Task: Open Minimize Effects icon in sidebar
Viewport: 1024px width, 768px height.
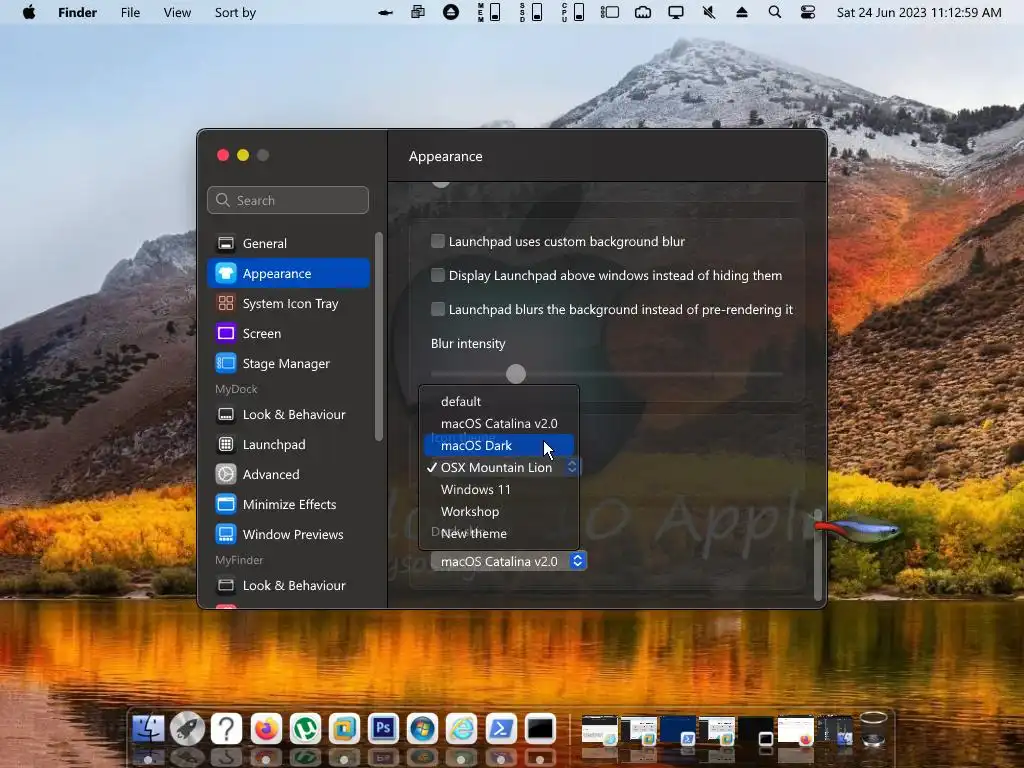Action: pos(226,504)
